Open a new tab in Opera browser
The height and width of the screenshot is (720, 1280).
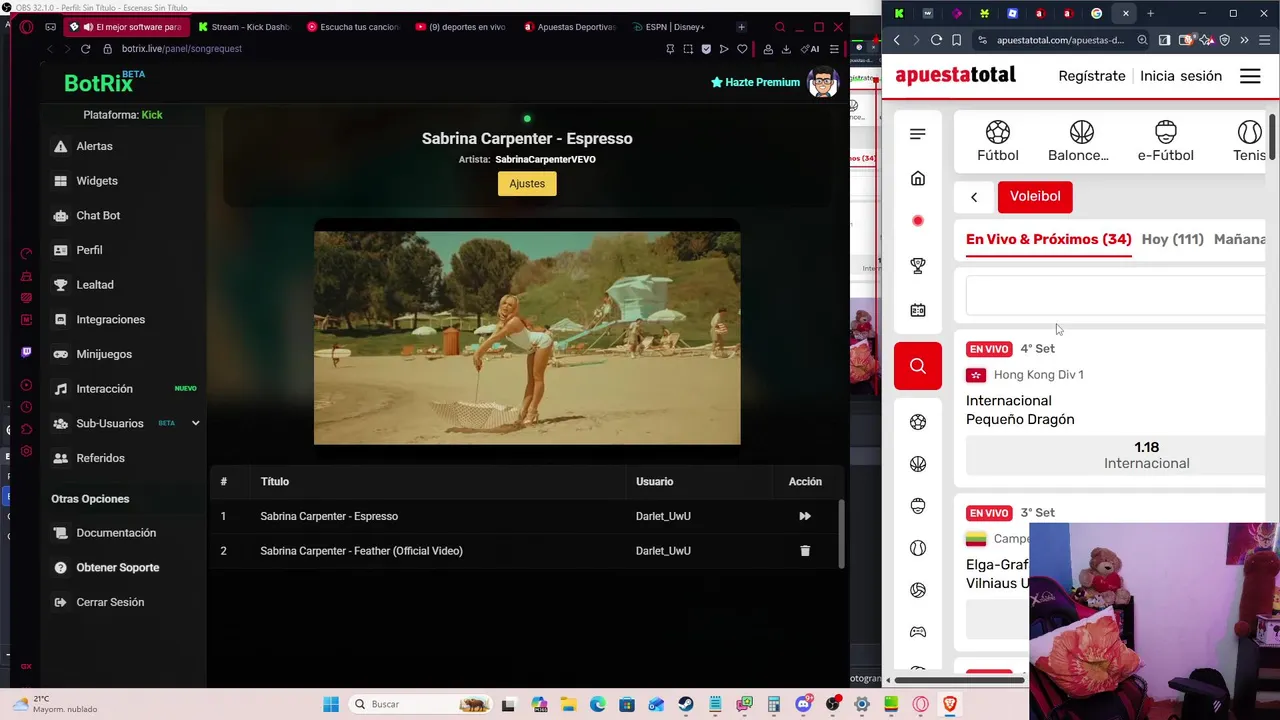741,27
